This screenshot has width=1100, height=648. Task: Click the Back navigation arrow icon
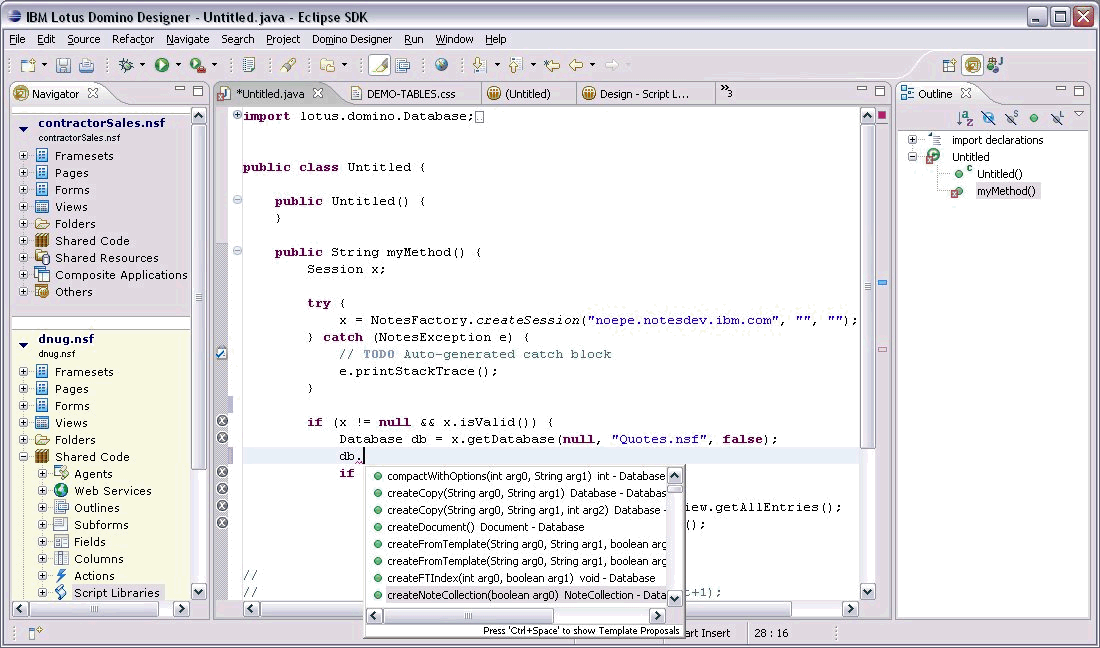(x=576, y=65)
